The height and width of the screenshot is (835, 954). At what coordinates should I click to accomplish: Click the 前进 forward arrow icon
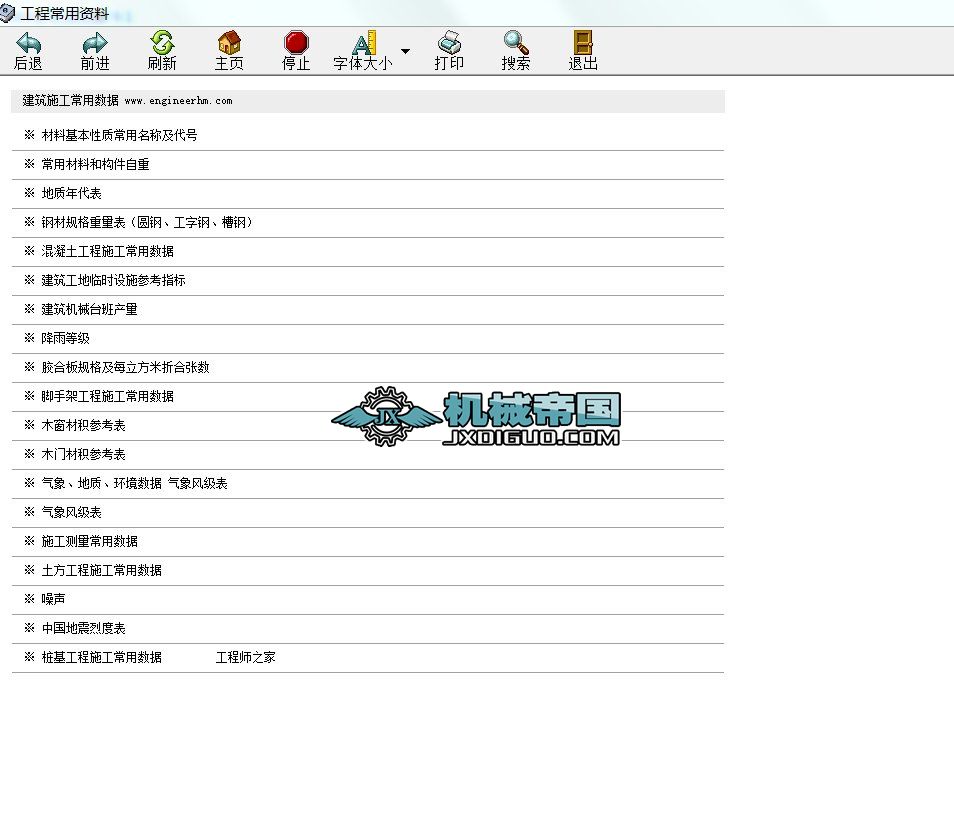tap(95, 43)
